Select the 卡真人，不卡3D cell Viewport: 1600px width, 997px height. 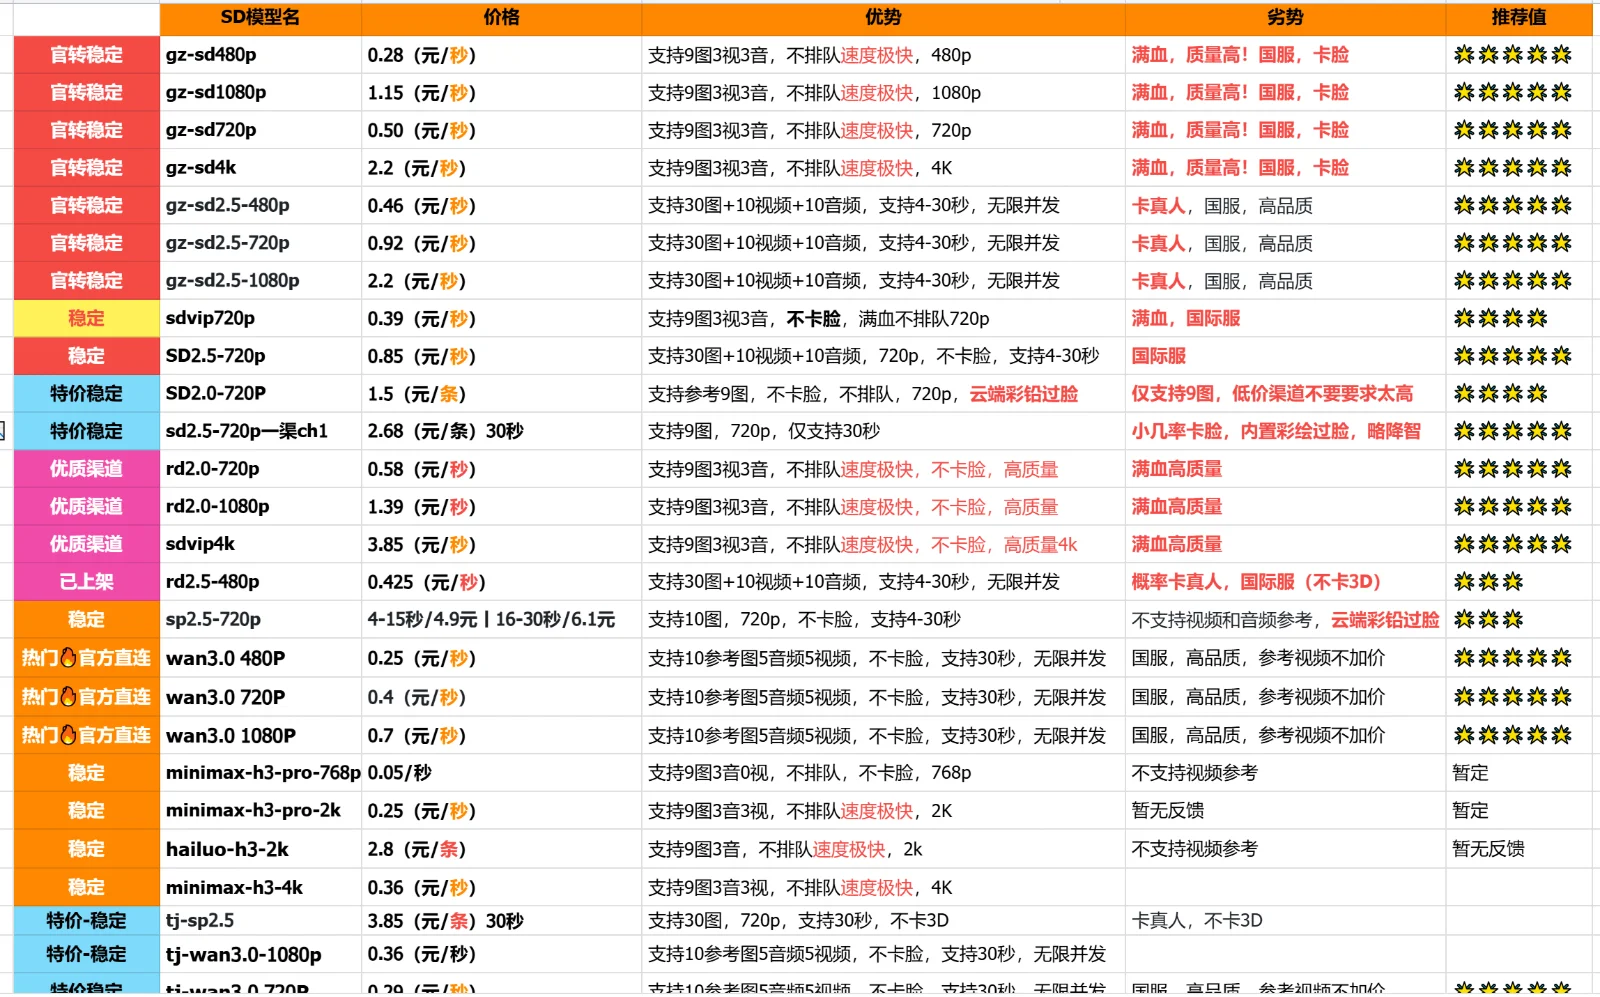pos(1285,921)
